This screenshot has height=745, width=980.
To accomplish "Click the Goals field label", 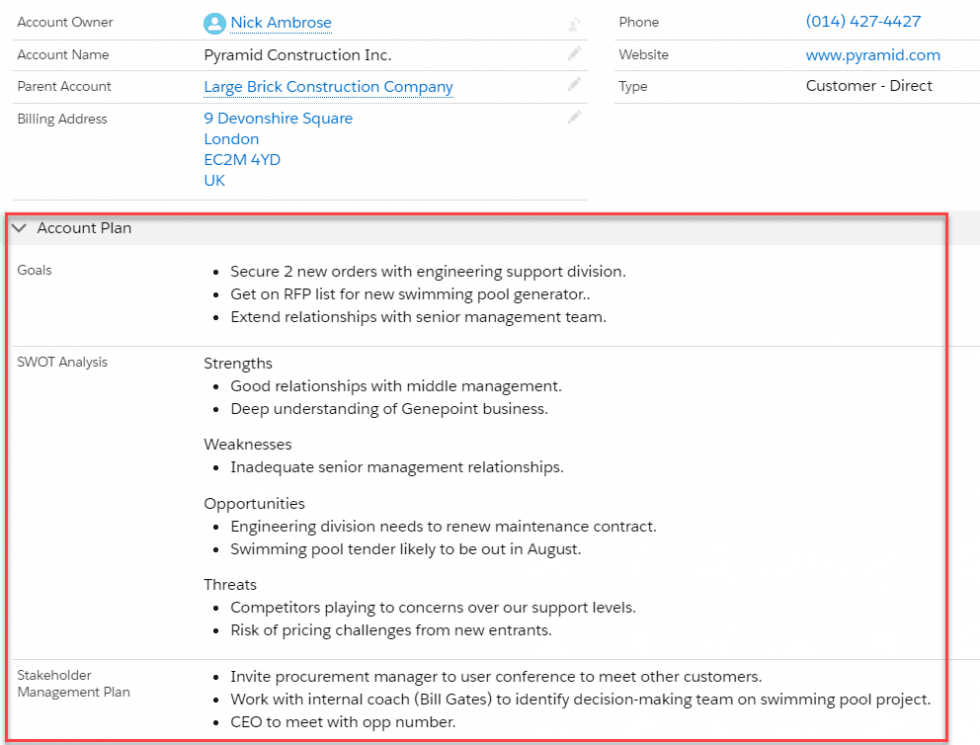I will tap(34, 270).
